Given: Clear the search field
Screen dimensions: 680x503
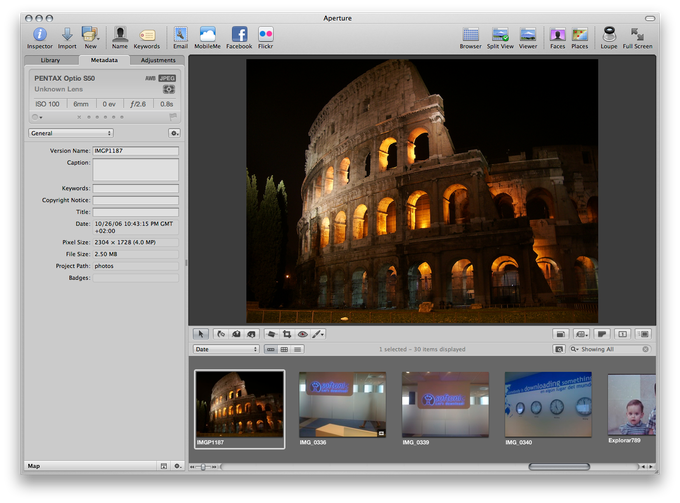Looking at the screenshot, I should click(x=646, y=349).
